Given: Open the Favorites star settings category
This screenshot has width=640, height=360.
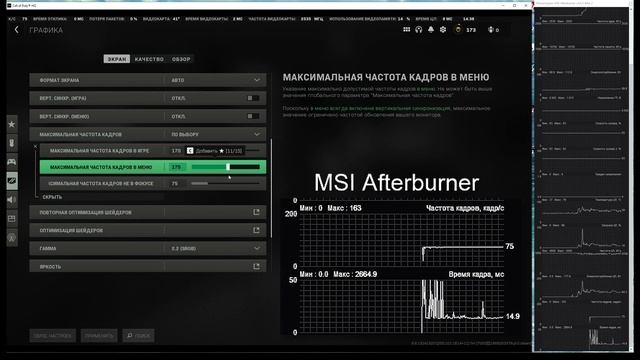Looking at the screenshot, I should (x=12, y=124).
